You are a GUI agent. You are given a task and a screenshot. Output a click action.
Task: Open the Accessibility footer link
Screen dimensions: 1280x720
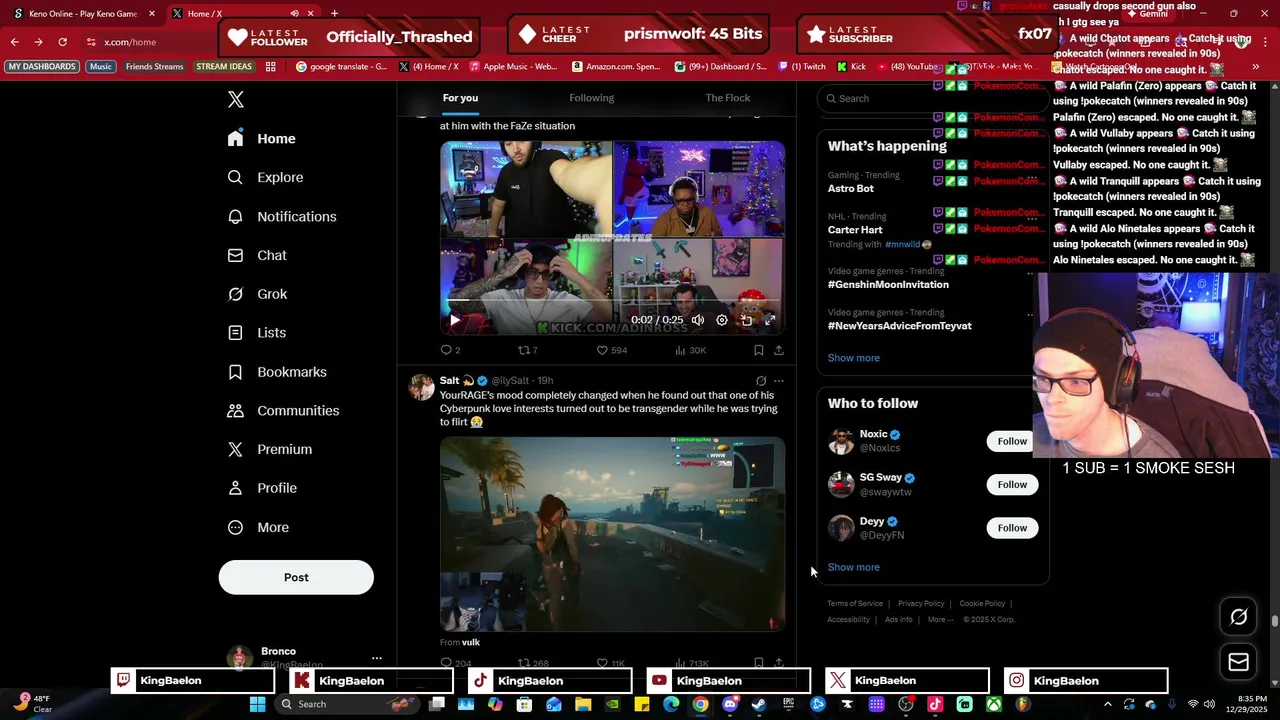click(x=848, y=620)
